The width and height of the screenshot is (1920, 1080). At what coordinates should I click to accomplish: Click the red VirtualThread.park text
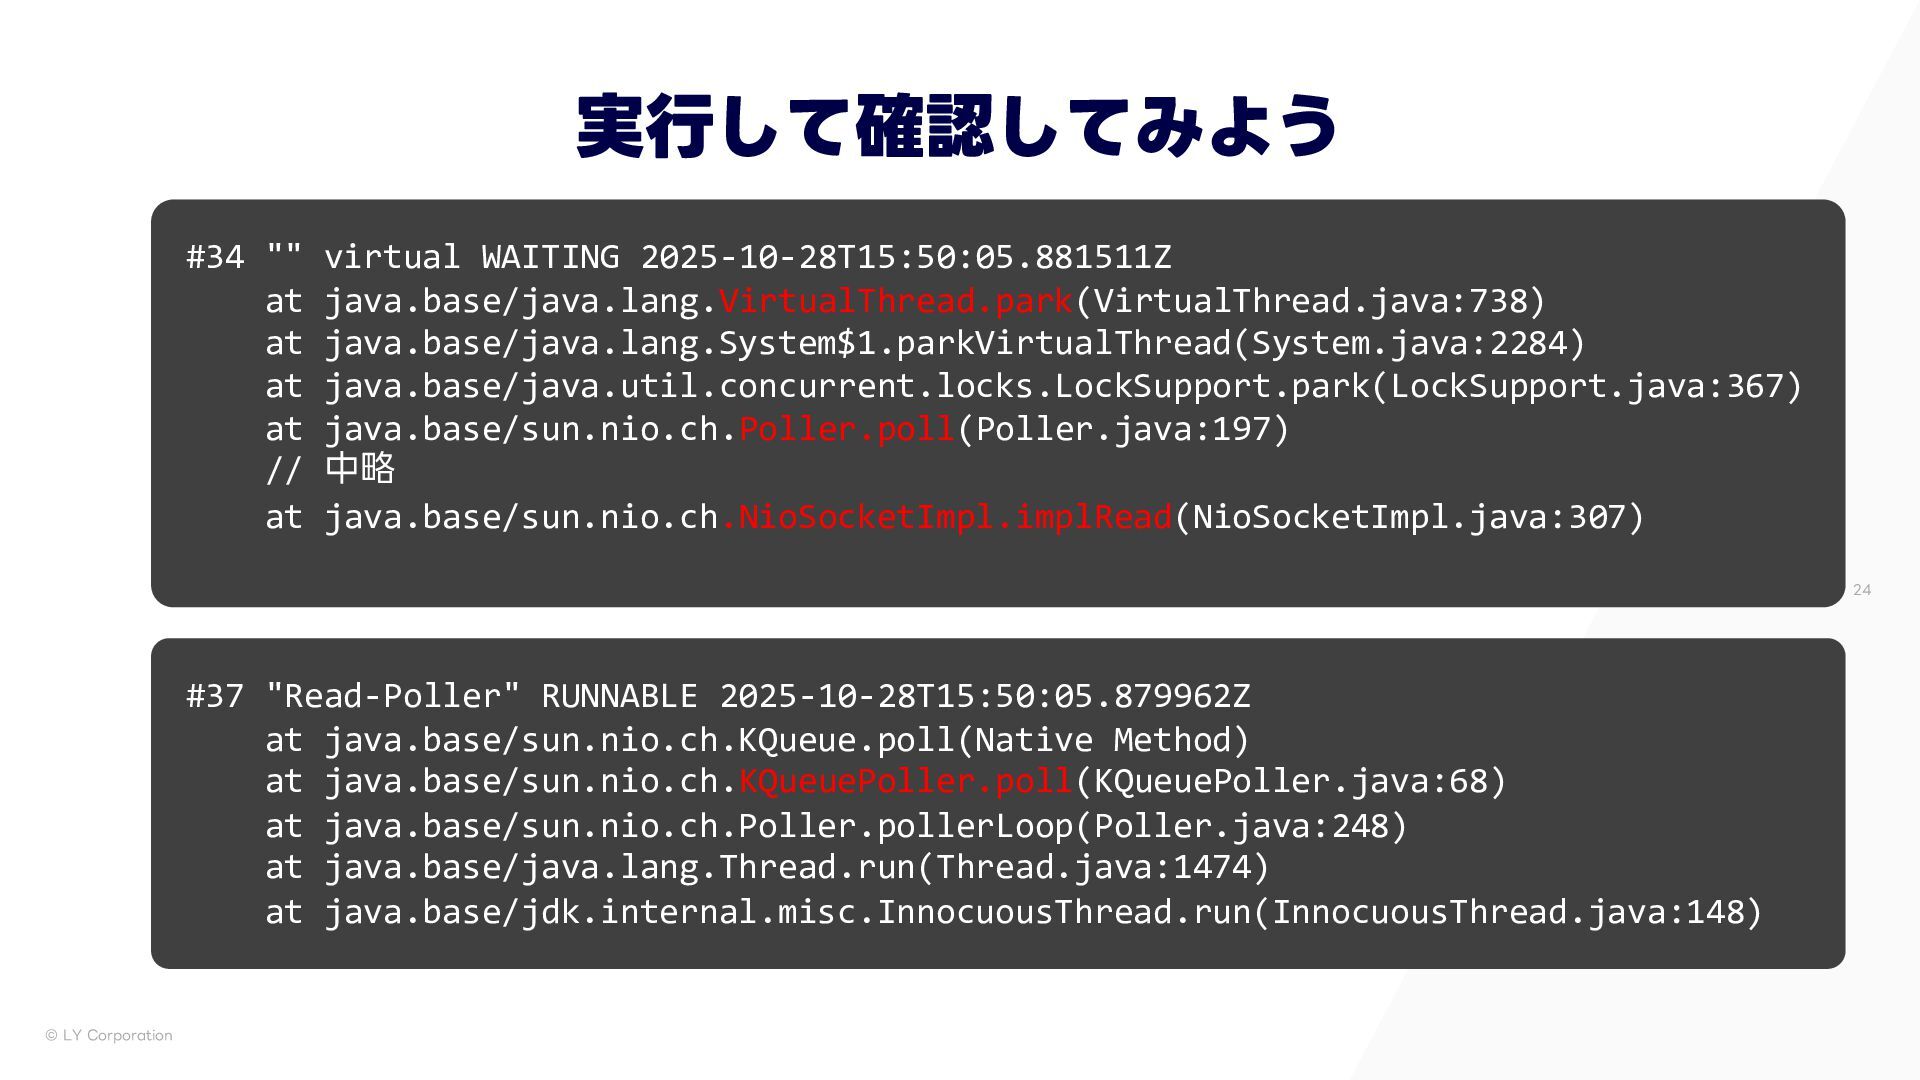(895, 301)
